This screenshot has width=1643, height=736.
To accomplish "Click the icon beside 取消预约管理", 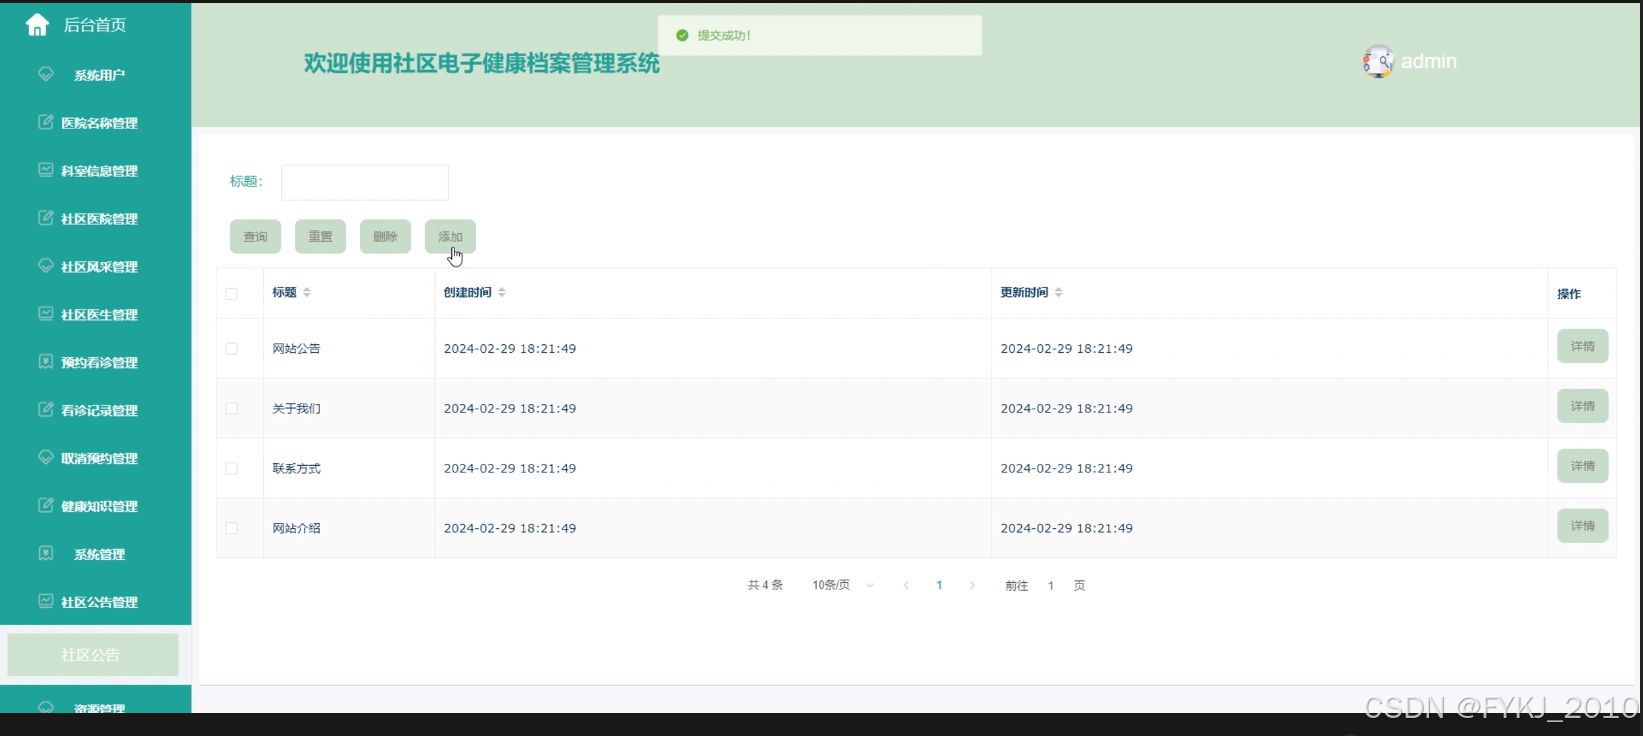I will tap(46, 458).
